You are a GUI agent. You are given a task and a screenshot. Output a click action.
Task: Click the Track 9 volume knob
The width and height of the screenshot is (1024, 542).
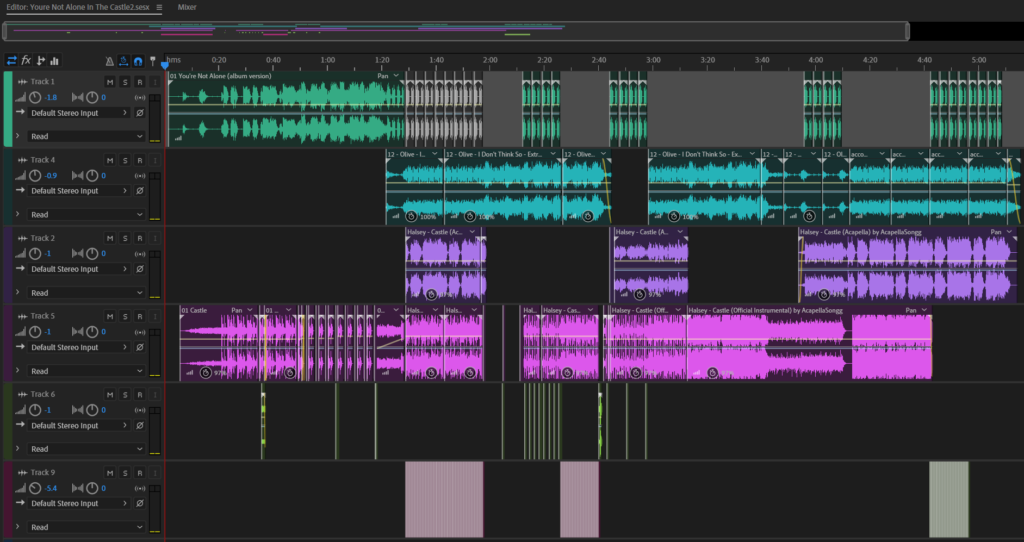point(36,488)
